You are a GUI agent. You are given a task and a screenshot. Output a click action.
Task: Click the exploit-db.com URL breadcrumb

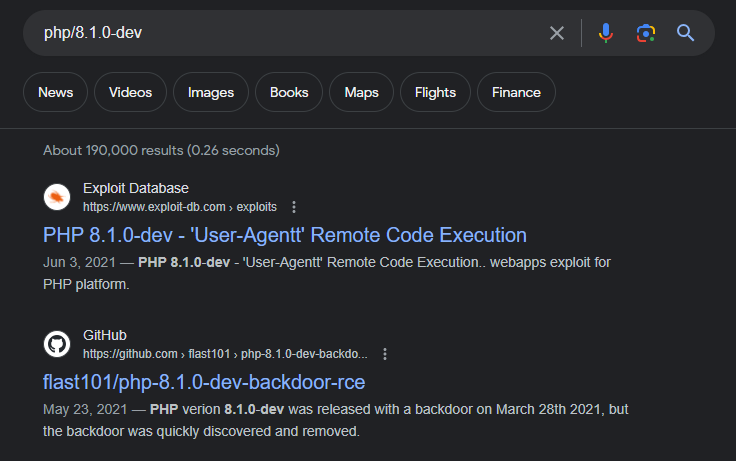point(179,207)
